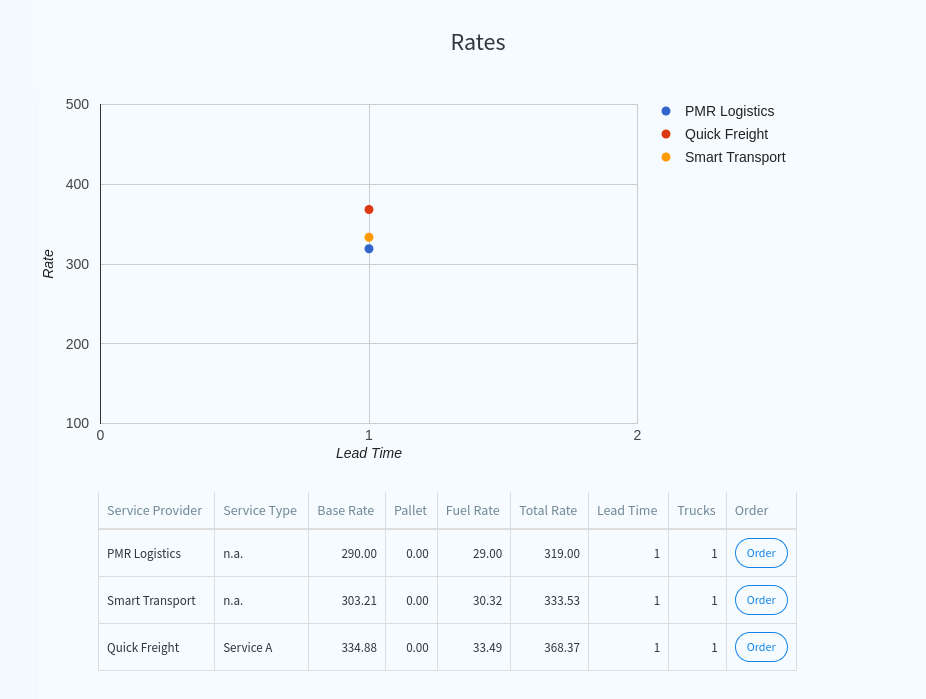The width and height of the screenshot is (926, 699).
Task: Select the red Quick Freight data point
Action: [x=369, y=210]
